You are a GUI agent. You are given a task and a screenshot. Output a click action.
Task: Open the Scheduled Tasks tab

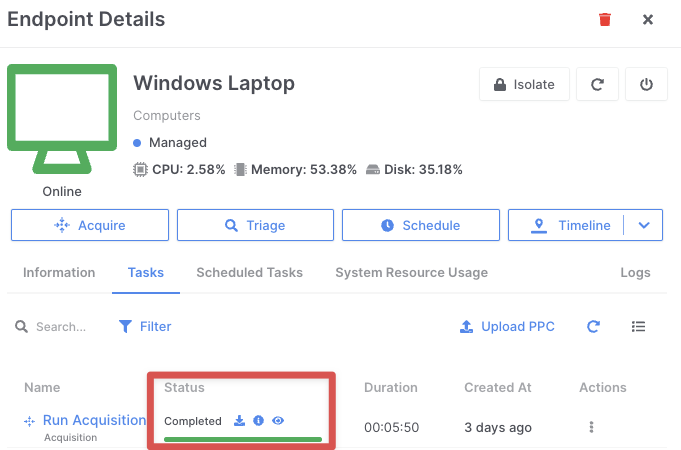(249, 273)
